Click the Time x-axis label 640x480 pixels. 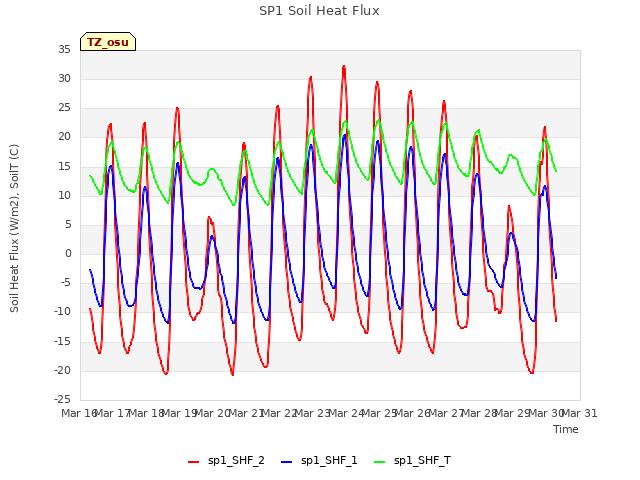[566, 429]
